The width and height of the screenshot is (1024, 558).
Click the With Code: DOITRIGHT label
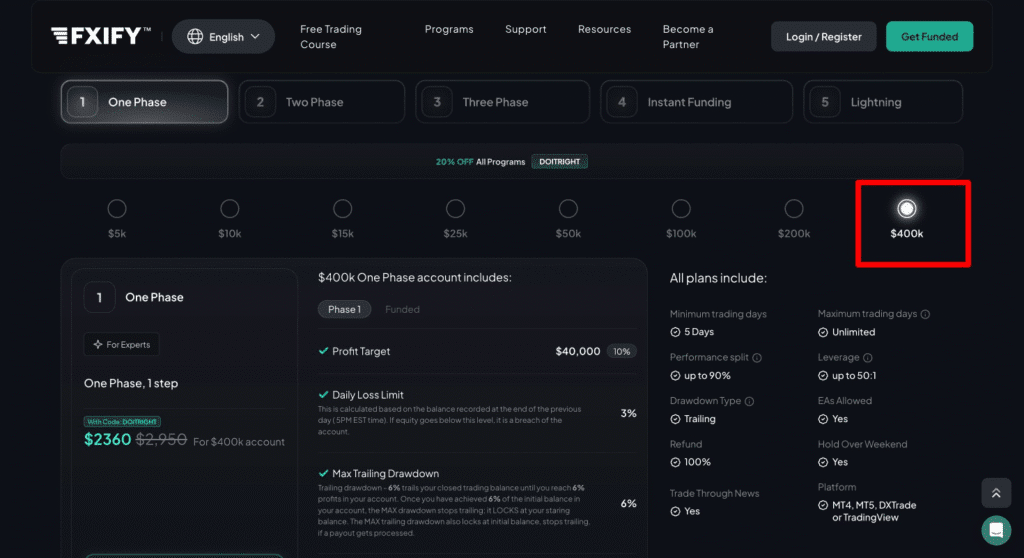coord(122,421)
